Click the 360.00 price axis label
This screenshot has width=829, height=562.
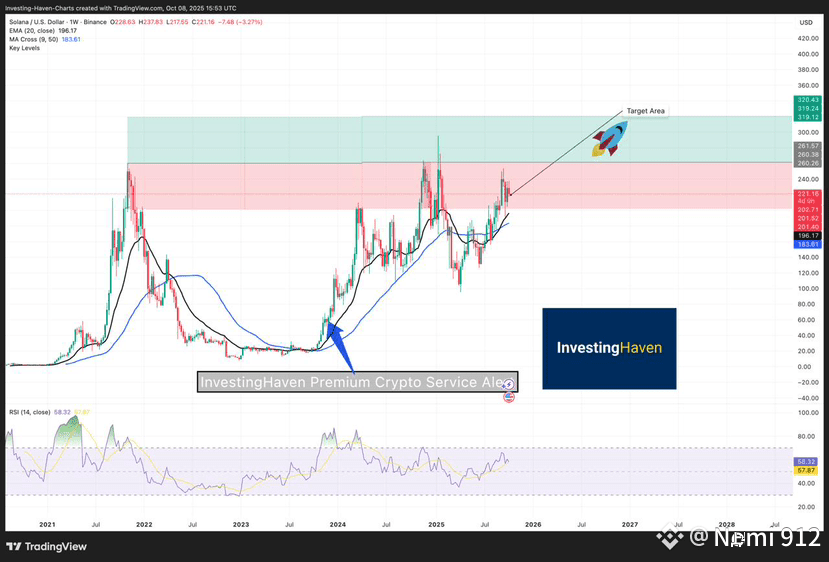(x=807, y=85)
